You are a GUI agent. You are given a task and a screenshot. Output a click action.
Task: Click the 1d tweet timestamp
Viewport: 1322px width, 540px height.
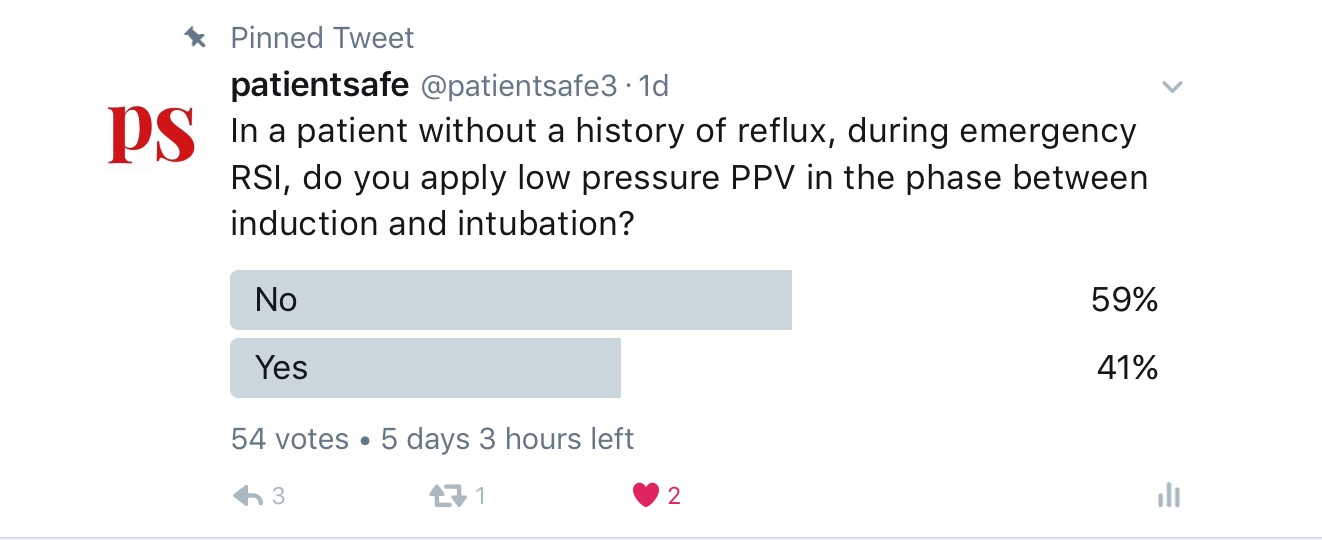click(653, 87)
